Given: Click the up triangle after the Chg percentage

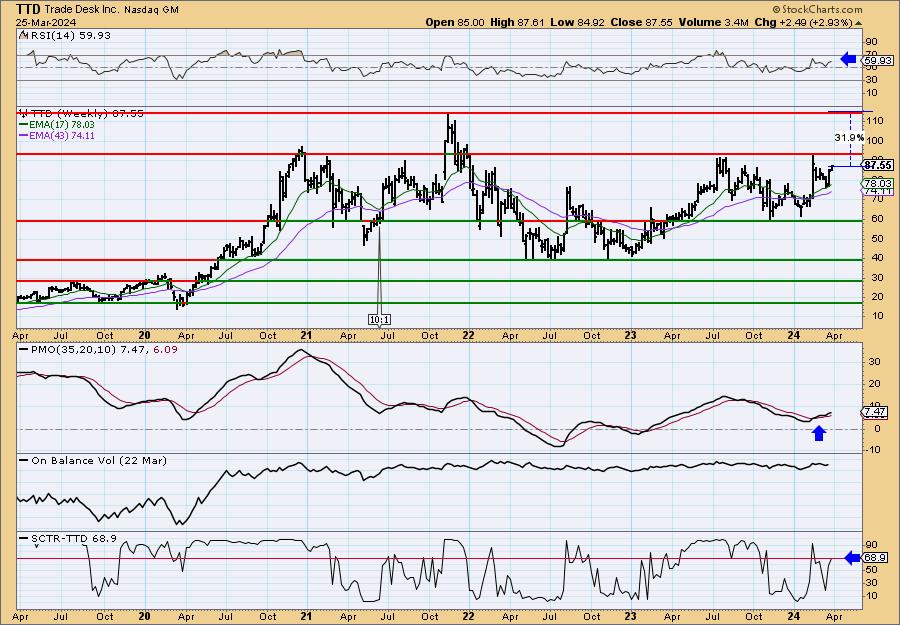Looking at the screenshot, I should (859, 23).
